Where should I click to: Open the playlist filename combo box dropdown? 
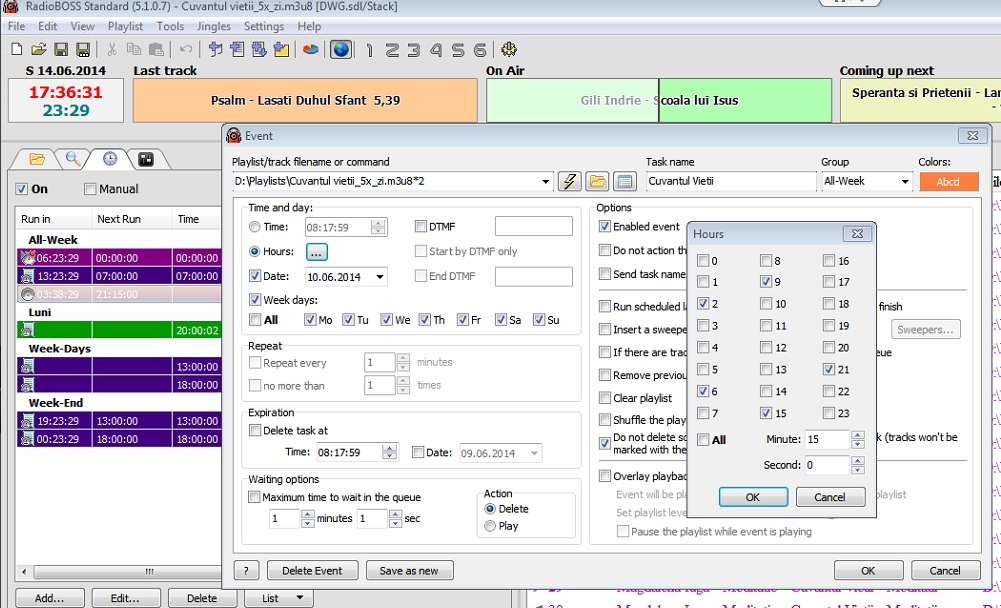click(545, 182)
